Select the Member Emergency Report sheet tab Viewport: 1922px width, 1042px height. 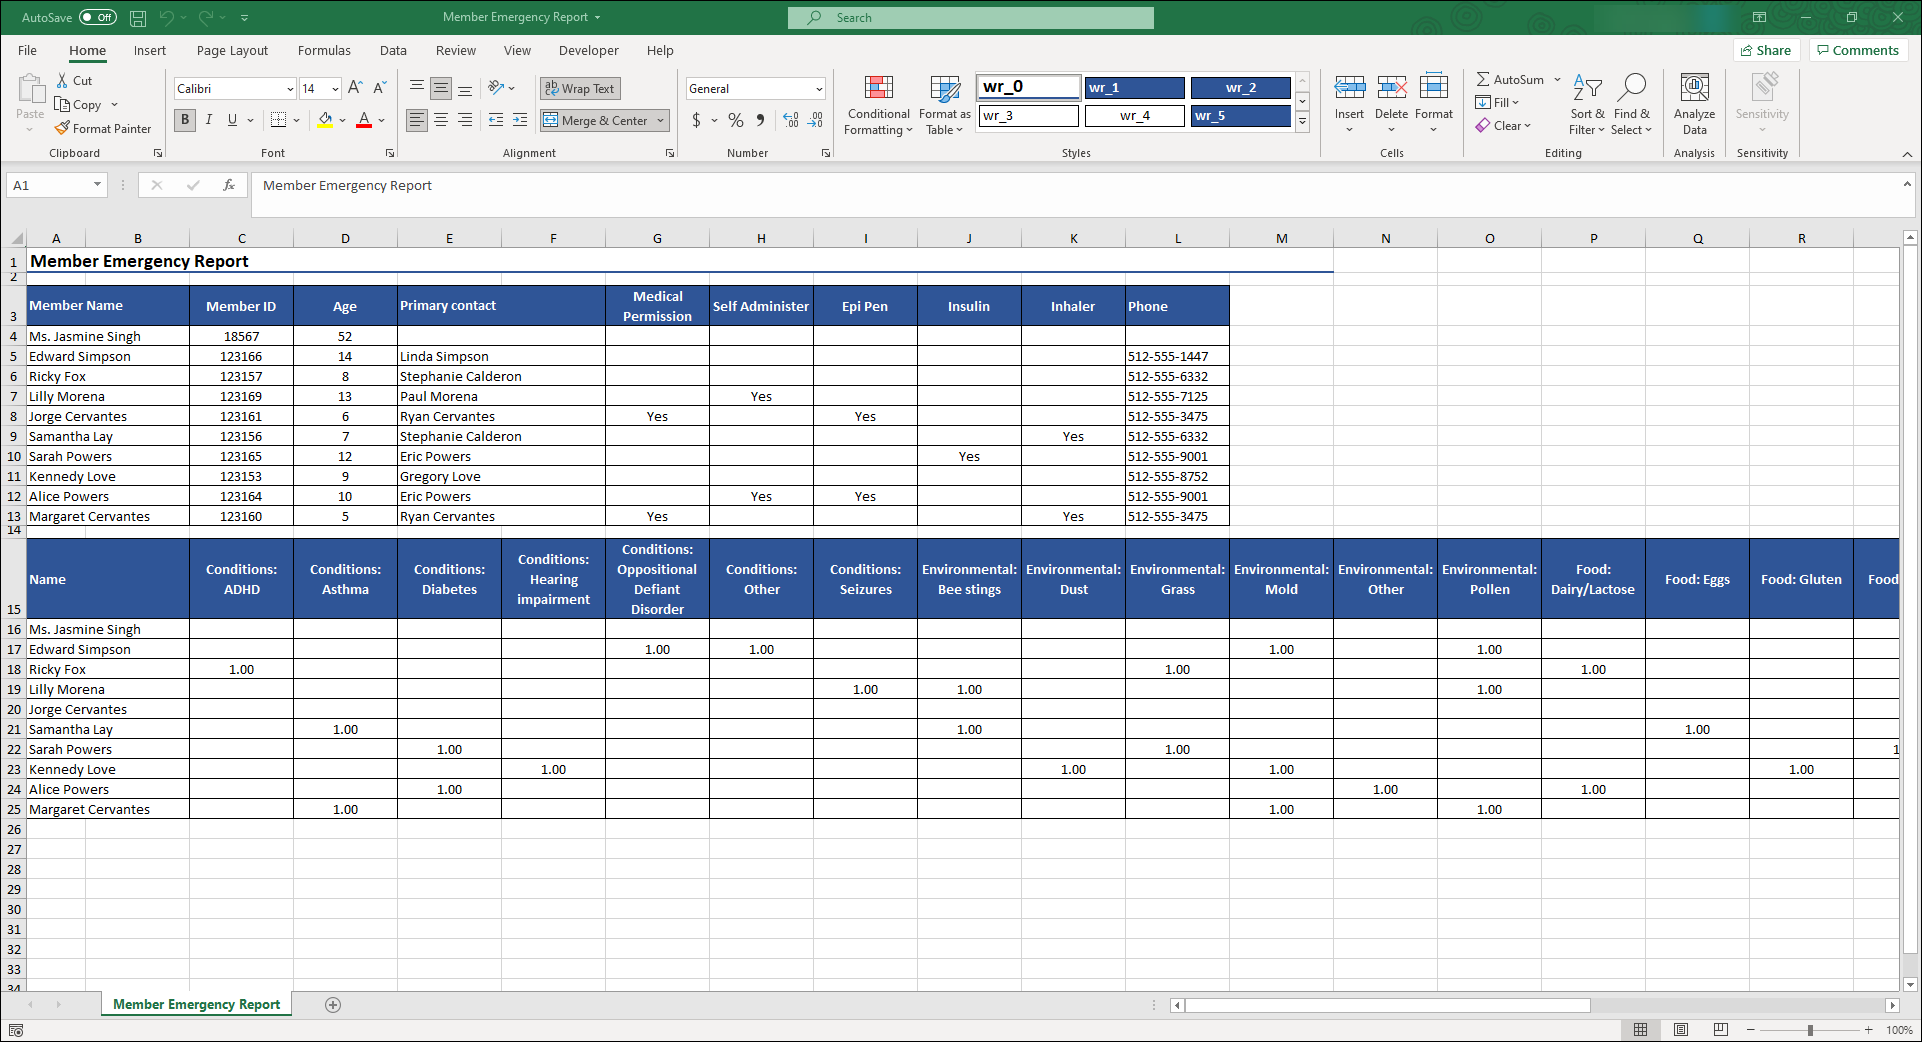click(196, 1005)
